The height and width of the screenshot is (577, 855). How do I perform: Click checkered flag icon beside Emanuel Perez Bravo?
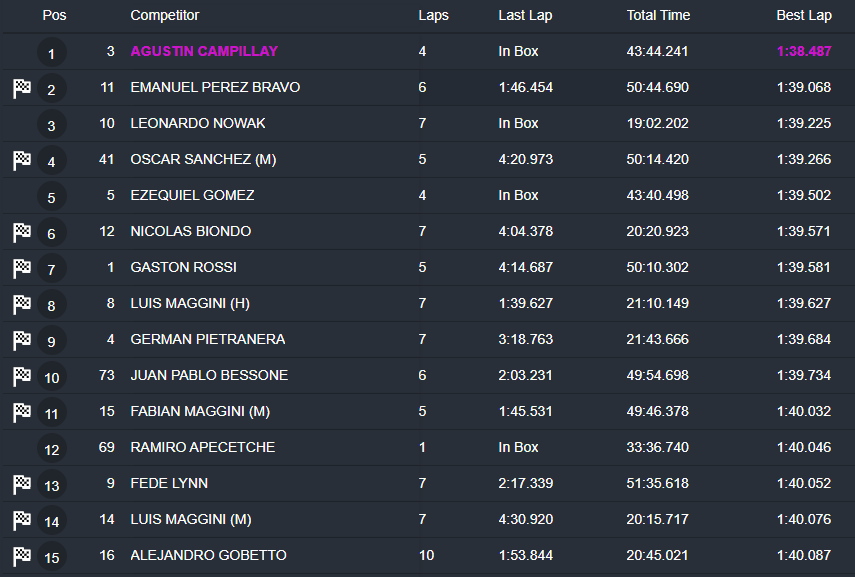click(22, 88)
